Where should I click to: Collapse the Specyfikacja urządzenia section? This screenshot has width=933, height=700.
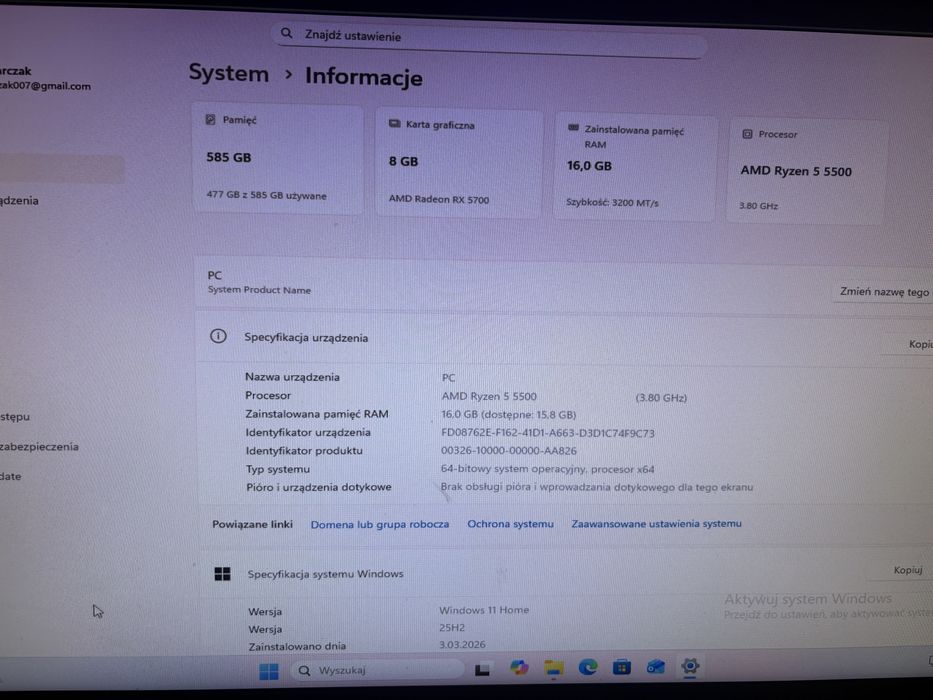pyautogui.click(x=564, y=339)
